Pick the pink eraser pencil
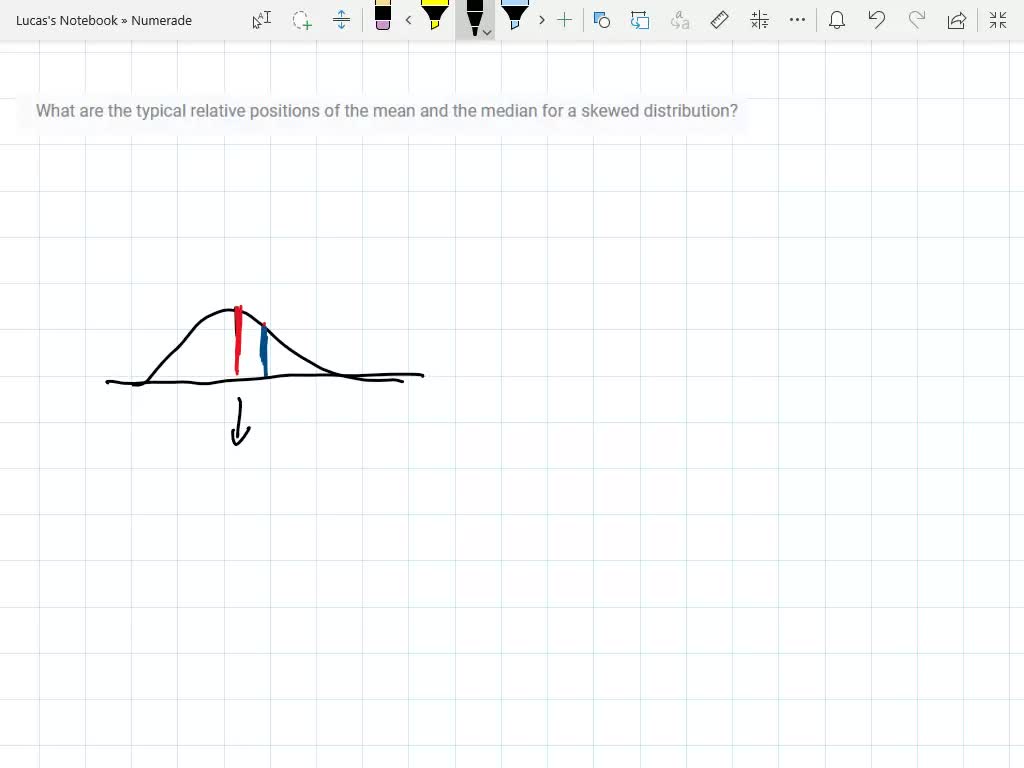Screen dimensions: 1024x768 (383, 19)
